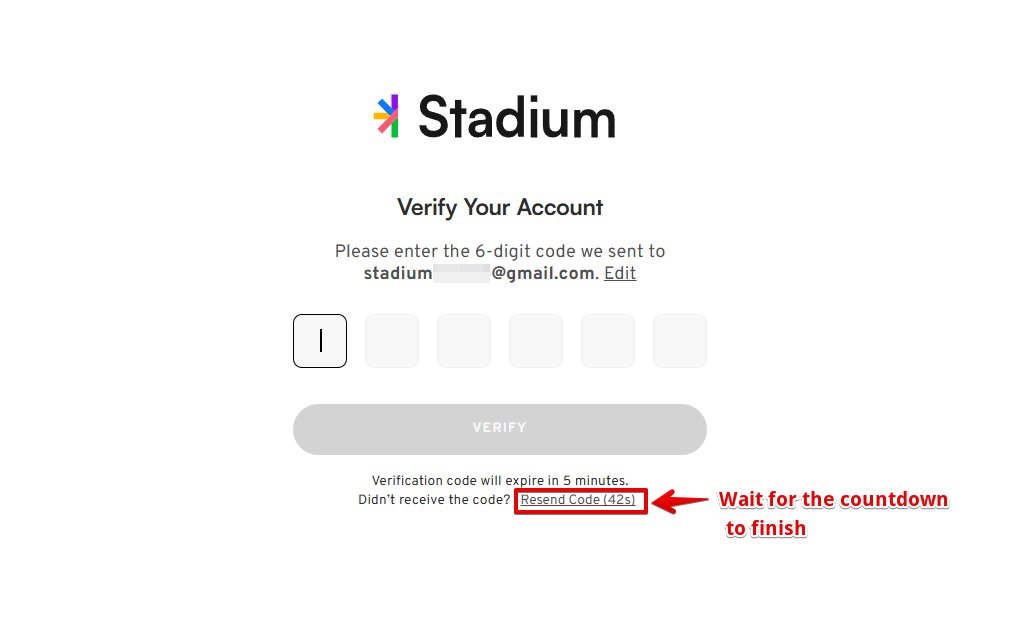Click the code expiry notice text

(x=500, y=481)
